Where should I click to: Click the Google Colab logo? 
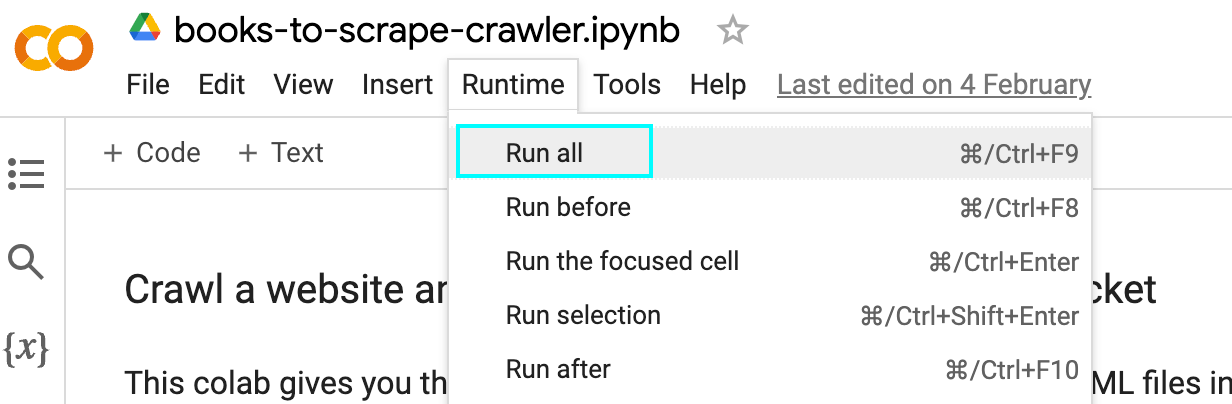[x=53, y=46]
